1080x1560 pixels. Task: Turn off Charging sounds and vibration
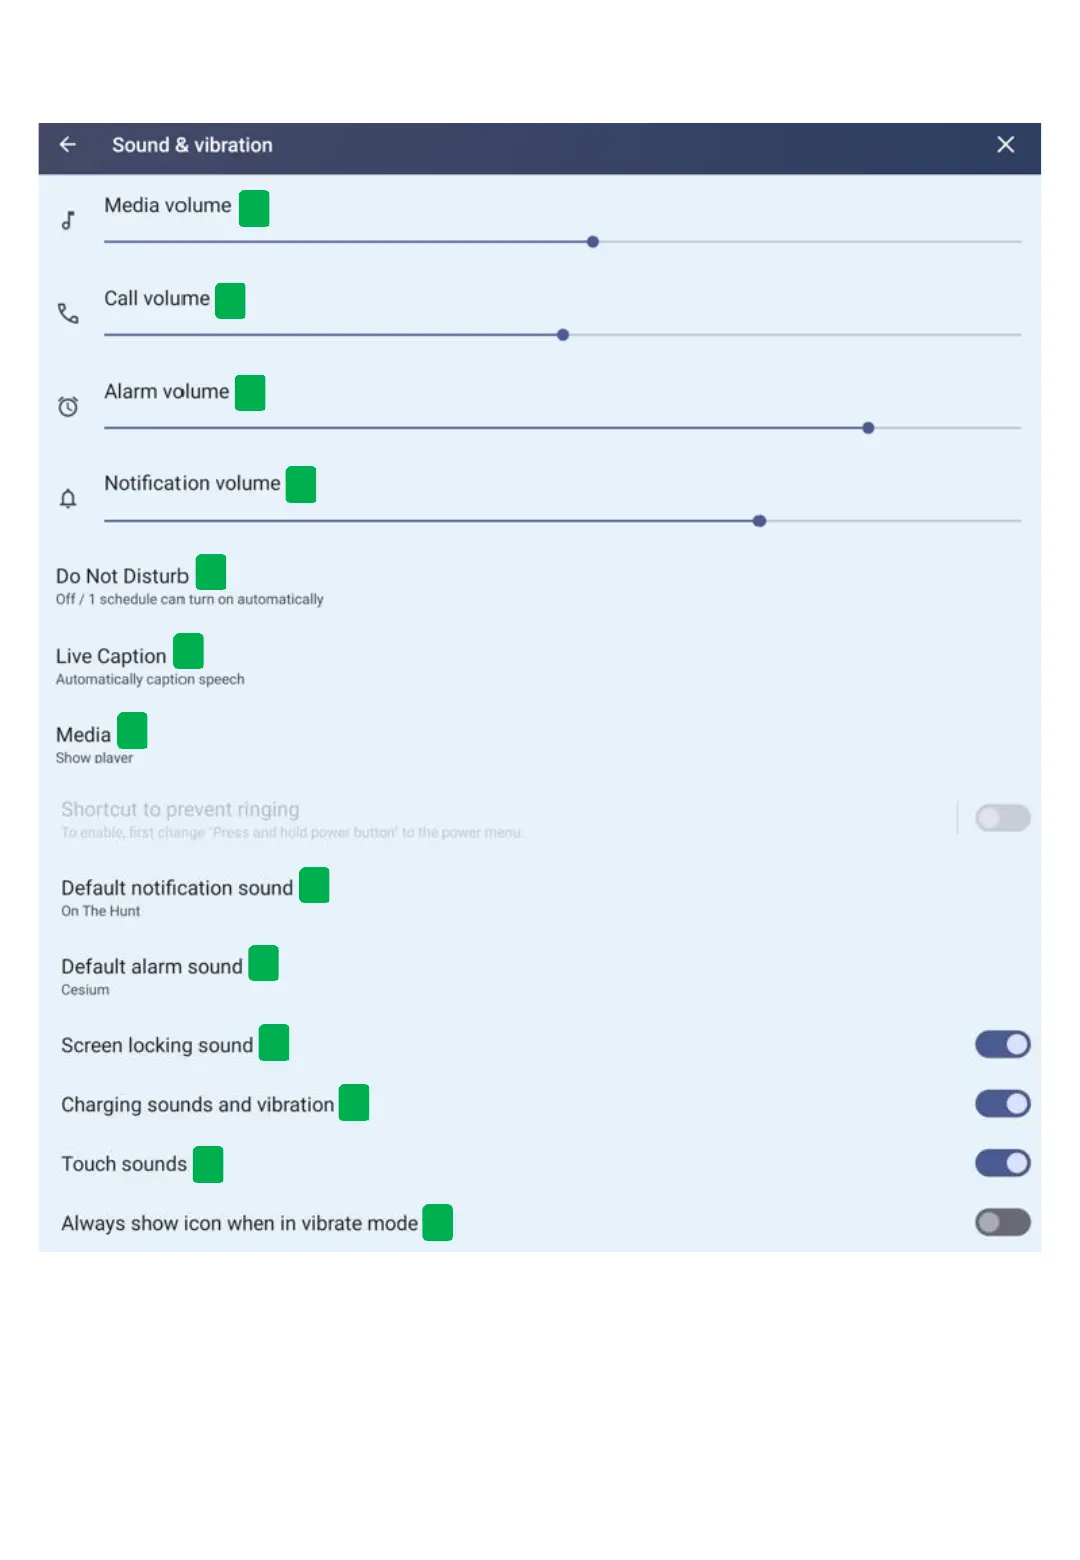[1002, 1103]
